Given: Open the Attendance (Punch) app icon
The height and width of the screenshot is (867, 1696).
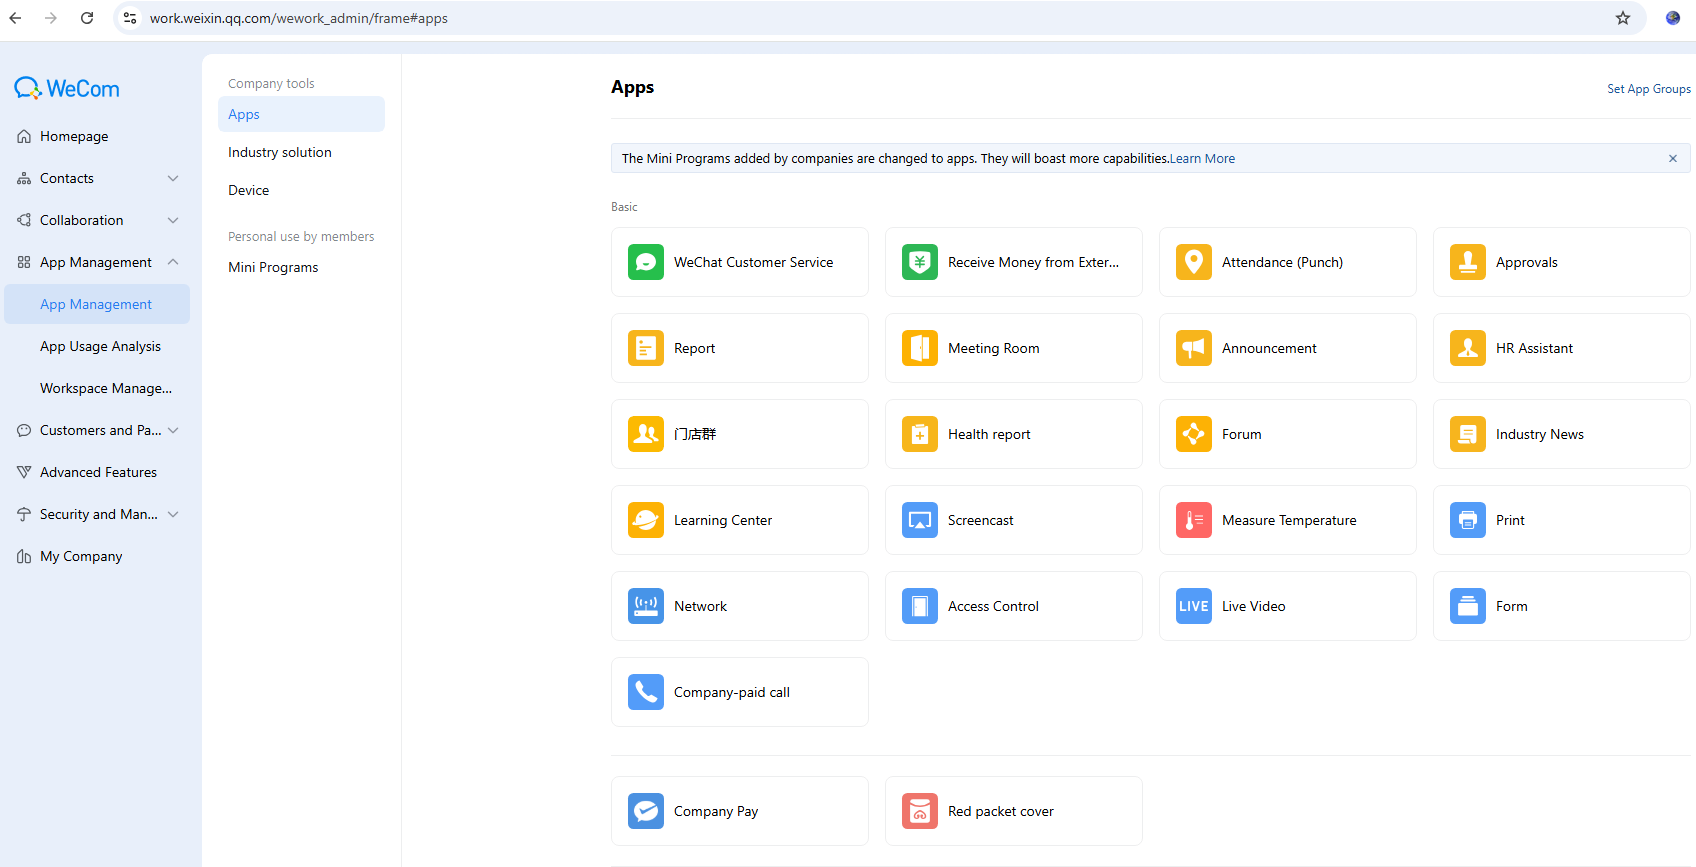Looking at the screenshot, I should coord(1194,262).
